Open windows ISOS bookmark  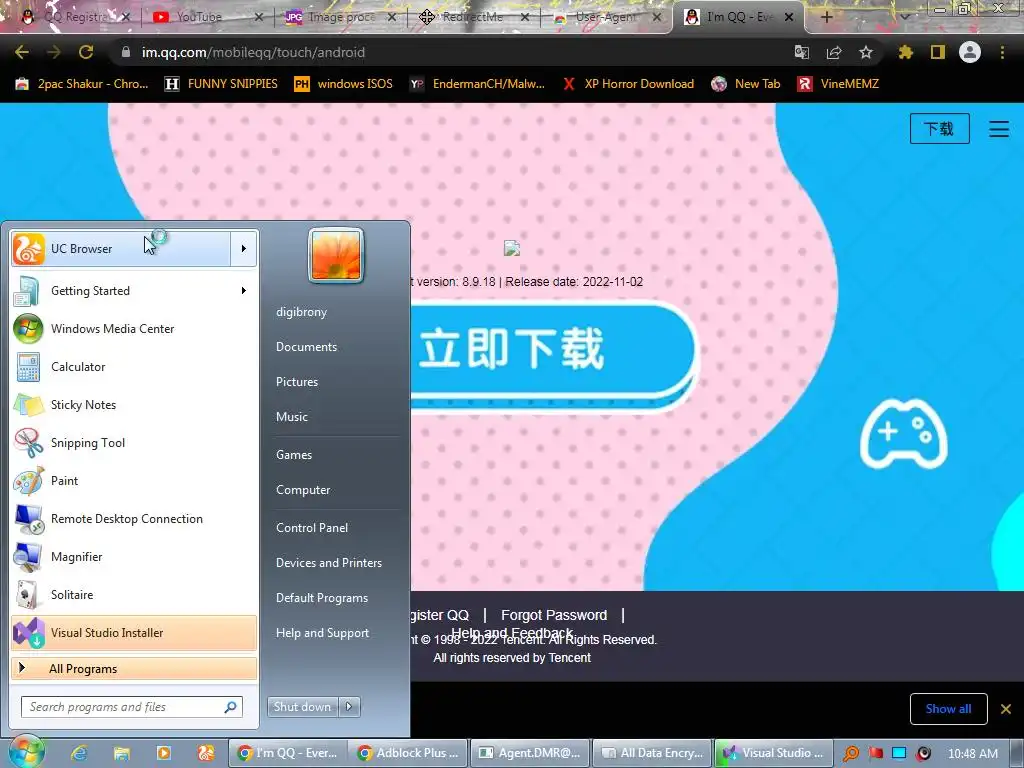(344, 84)
